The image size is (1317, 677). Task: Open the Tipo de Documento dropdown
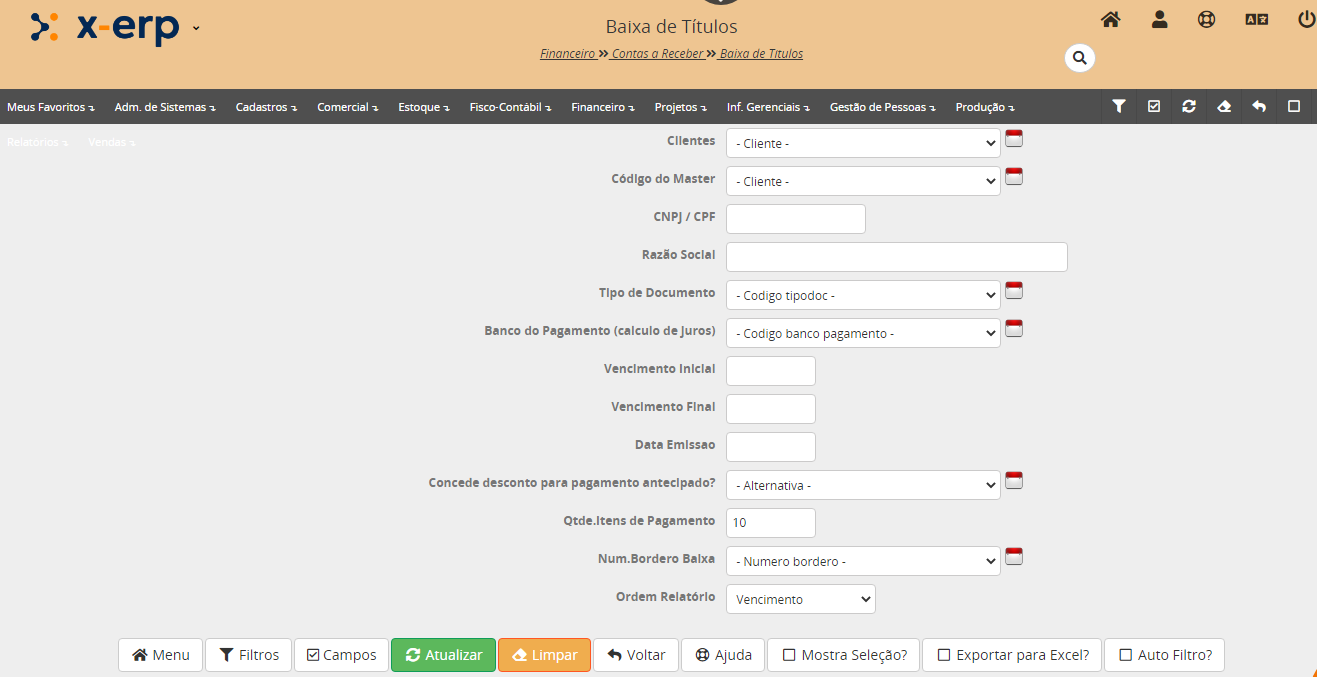tap(862, 295)
